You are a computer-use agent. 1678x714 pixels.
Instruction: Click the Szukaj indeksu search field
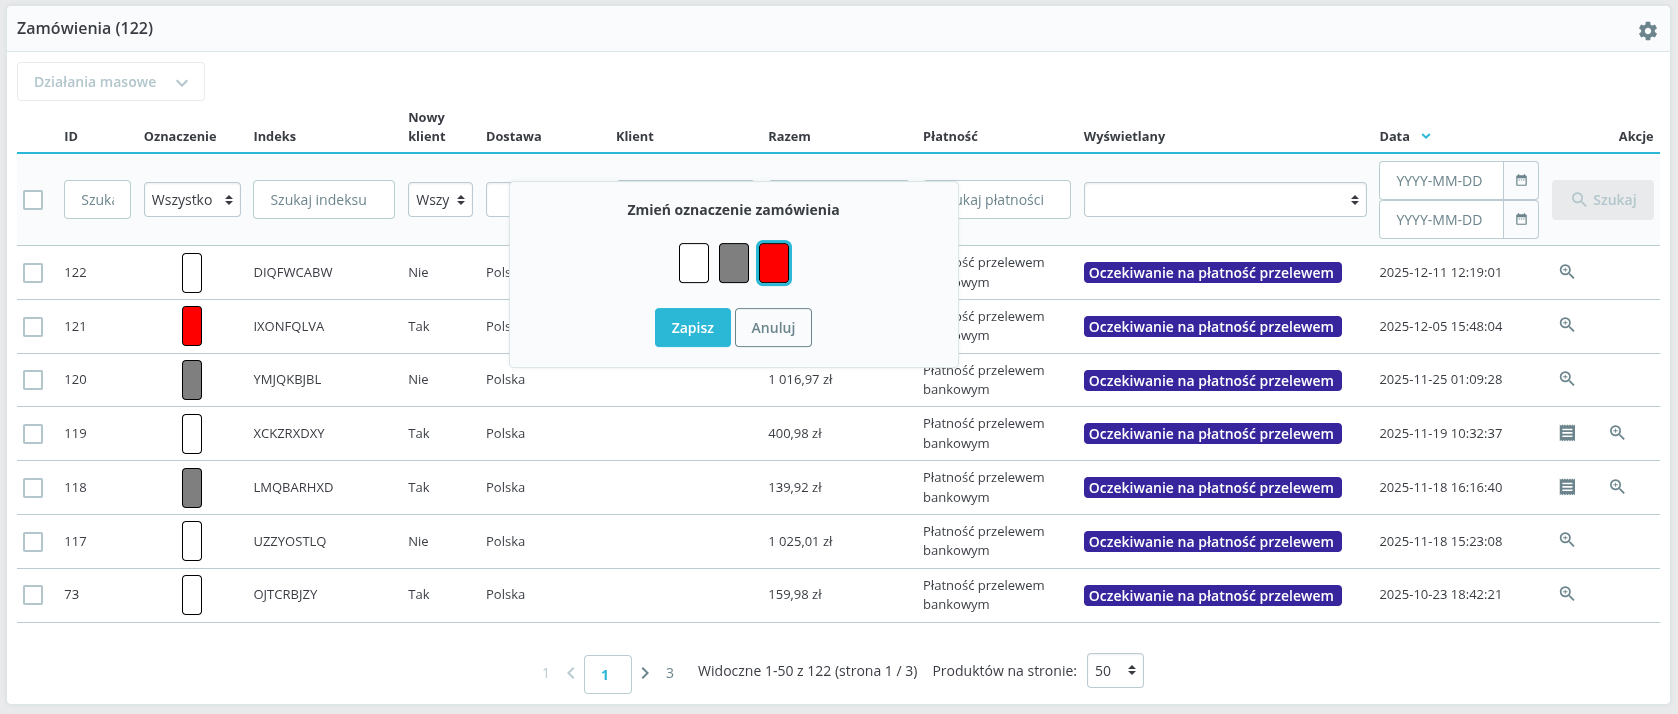pyautogui.click(x=323, y=200)
